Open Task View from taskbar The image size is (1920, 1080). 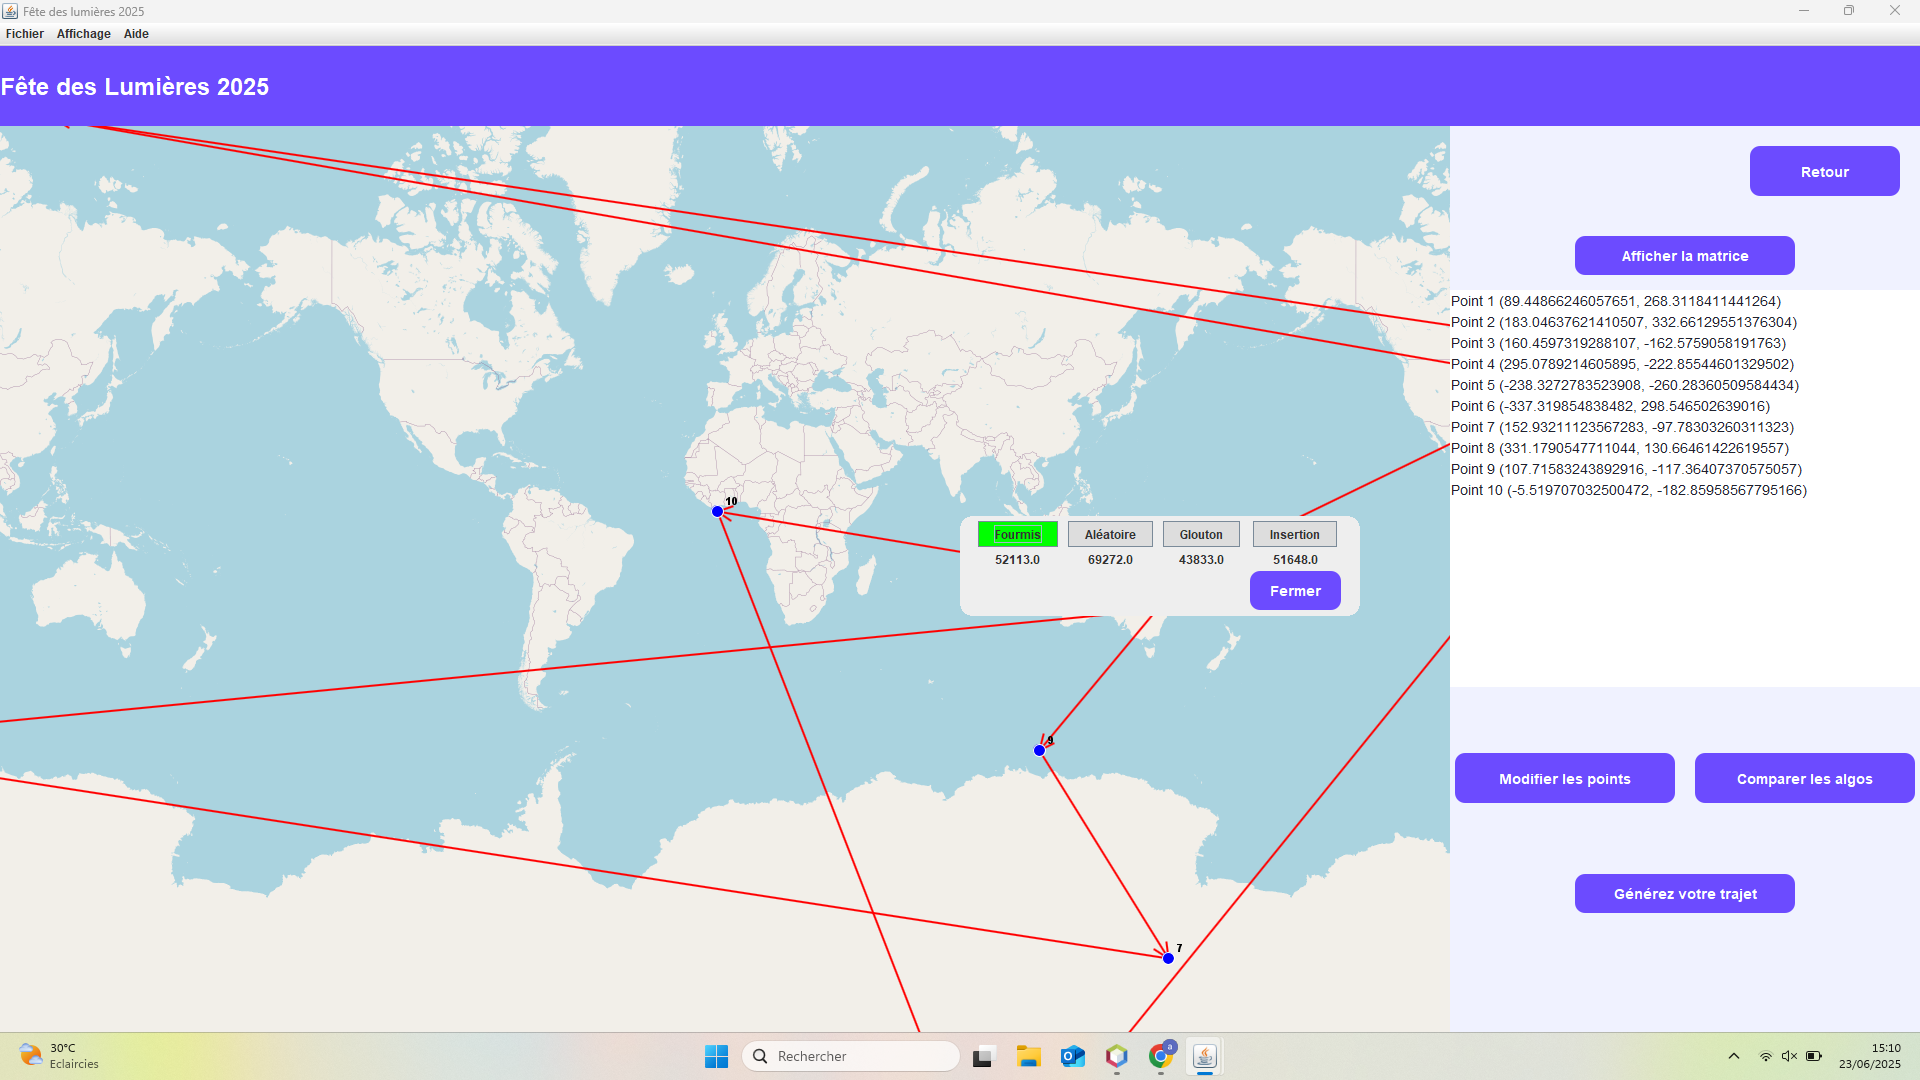pyautogui.click(x=984, y=1056)
